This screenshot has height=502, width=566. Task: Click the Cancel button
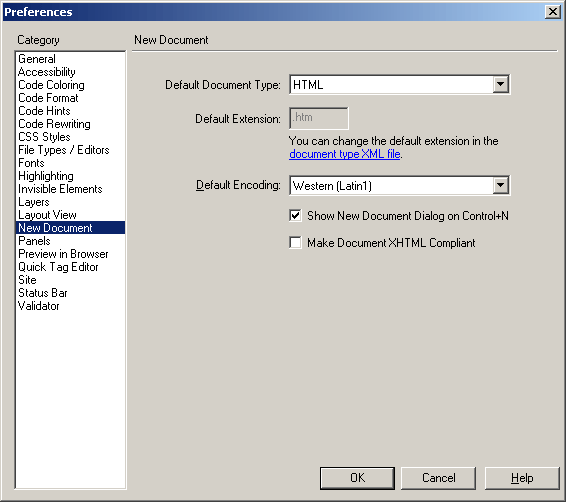pyautogui.click(x=438, y=478)
